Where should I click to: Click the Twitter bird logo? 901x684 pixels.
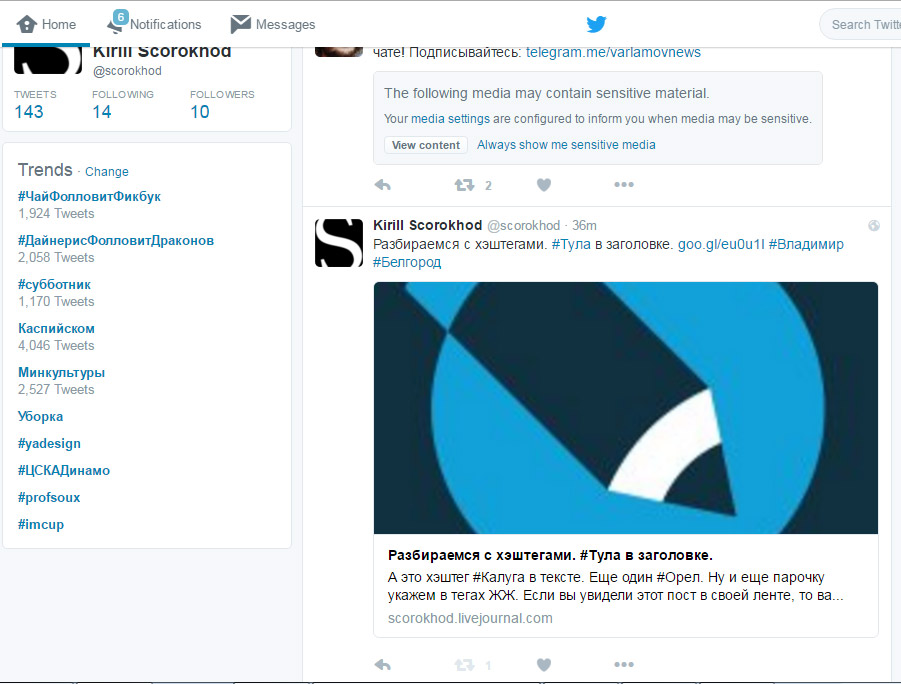point(596,24)
